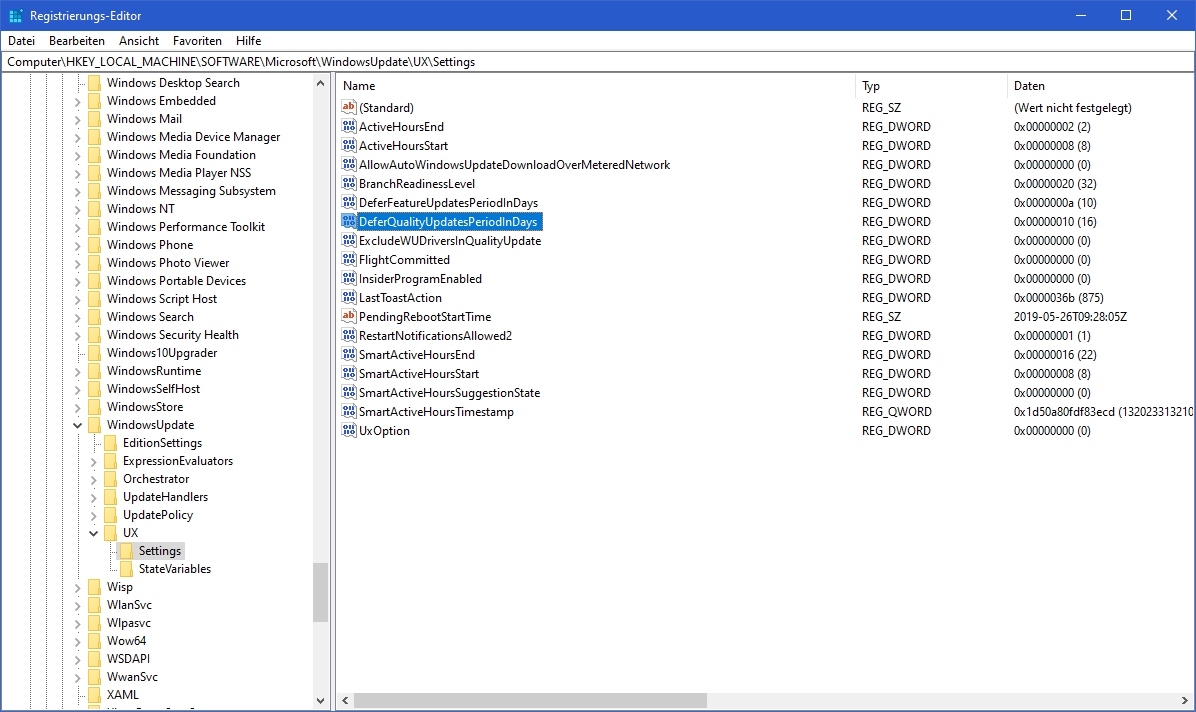Expand the Orchestrator node
The image size is (1196, 712).
[x=93, y=479]
